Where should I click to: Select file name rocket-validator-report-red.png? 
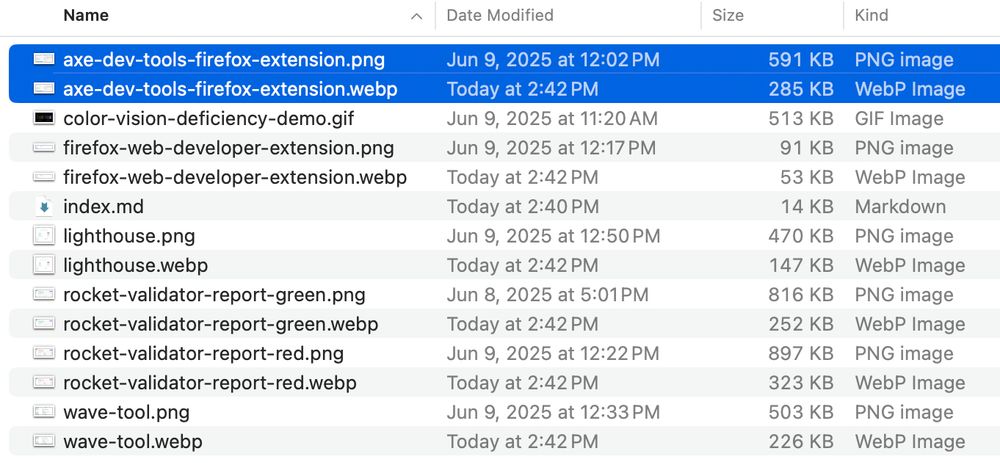(x=203, y=353)
